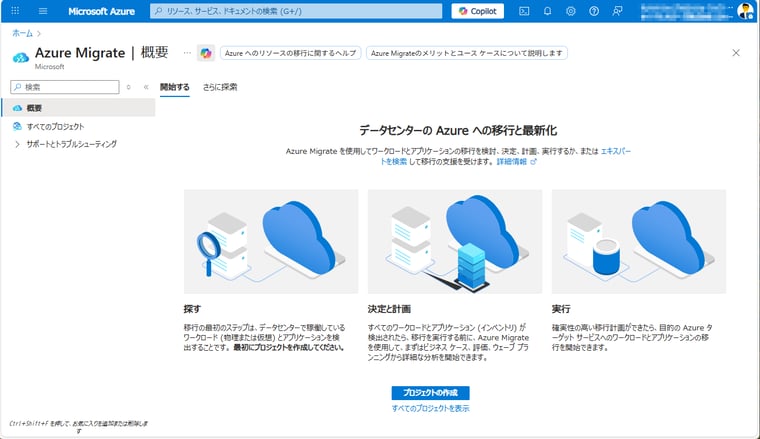Click the 決定と計画 illustration

[x=455, y=241]
